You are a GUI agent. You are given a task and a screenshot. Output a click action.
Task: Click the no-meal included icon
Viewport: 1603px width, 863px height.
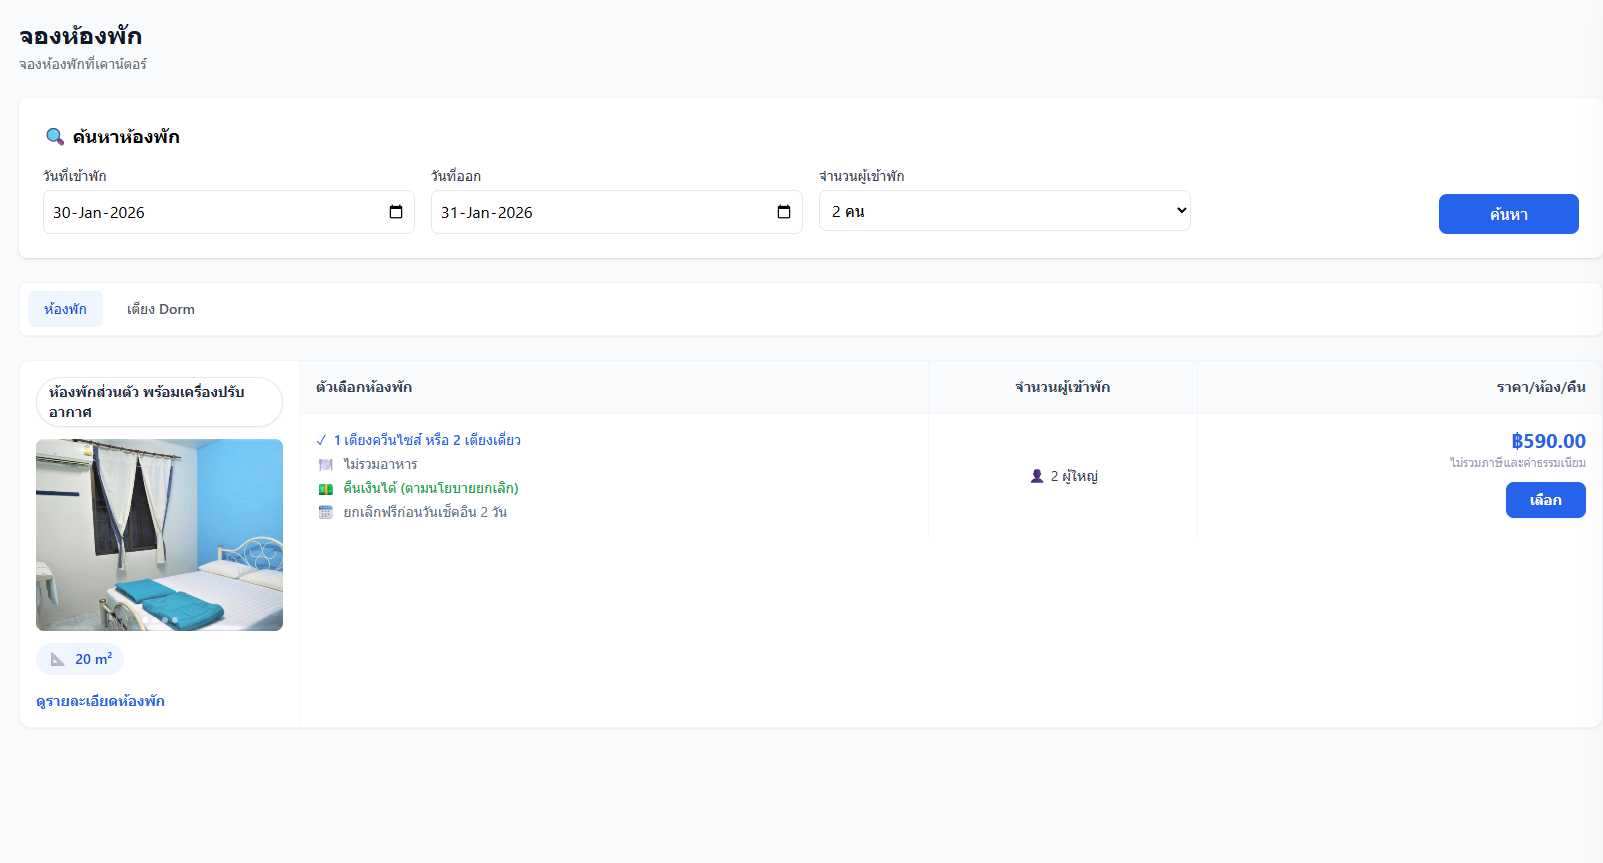325,465
